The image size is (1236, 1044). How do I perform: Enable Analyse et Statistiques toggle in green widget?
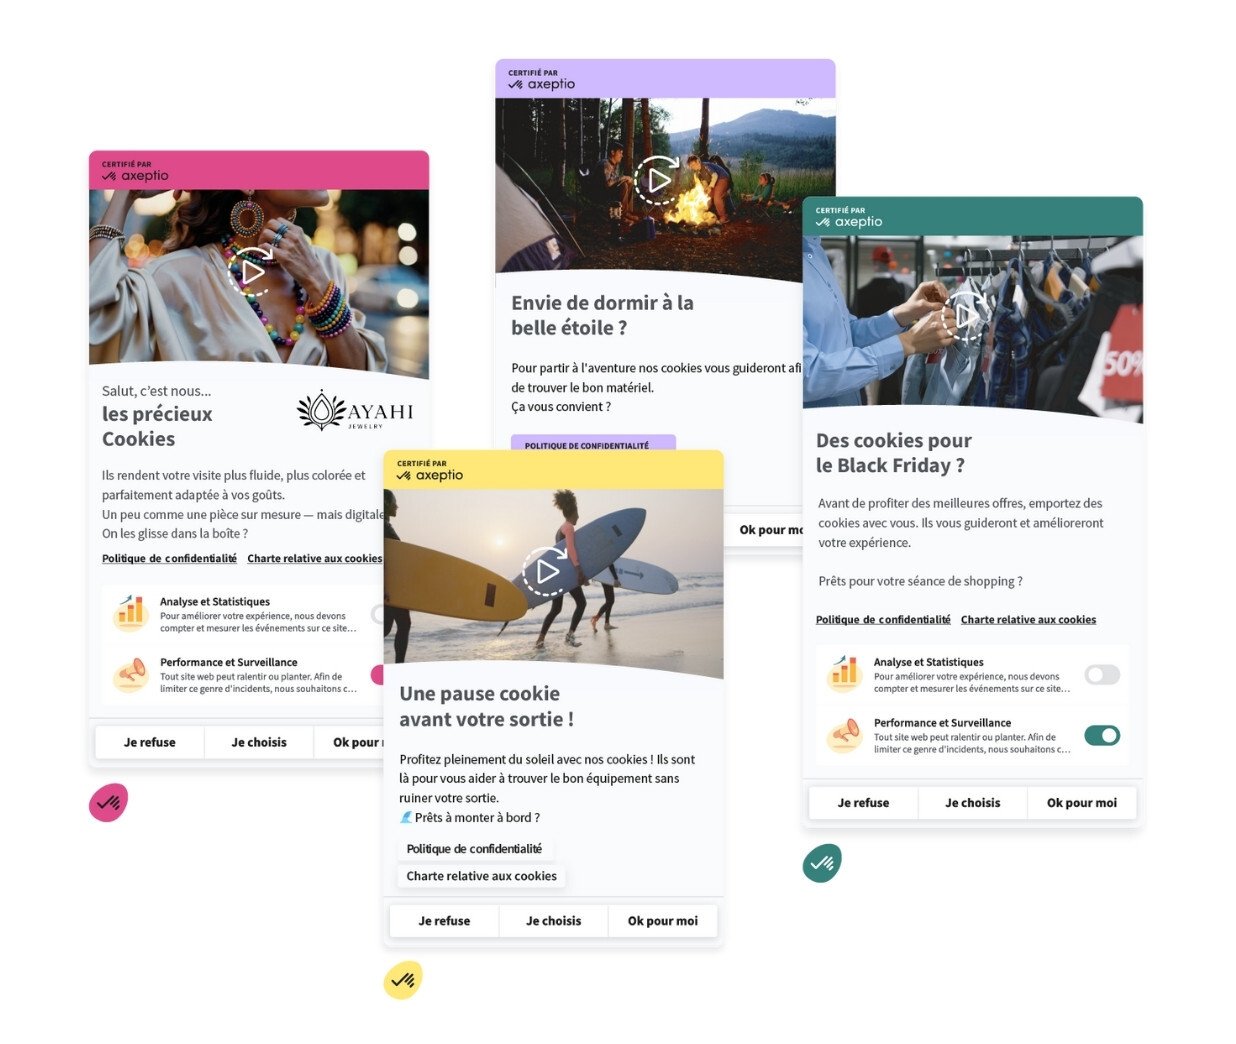pos(1102,675)
